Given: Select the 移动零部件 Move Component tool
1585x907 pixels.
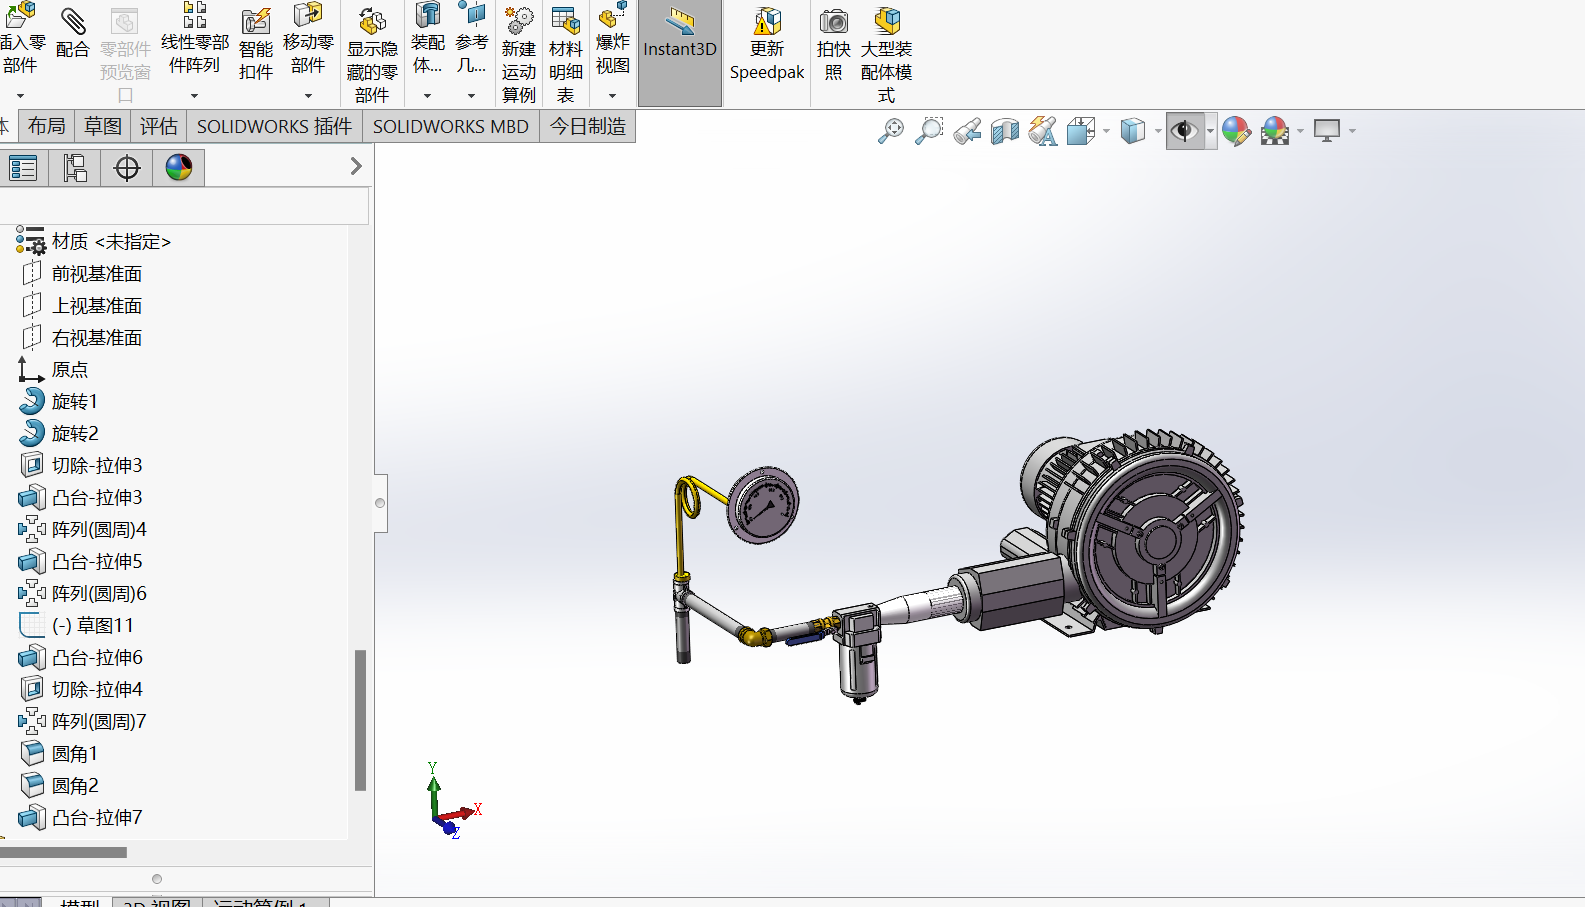Looking at the screenshot, I should tap(308, 38).
